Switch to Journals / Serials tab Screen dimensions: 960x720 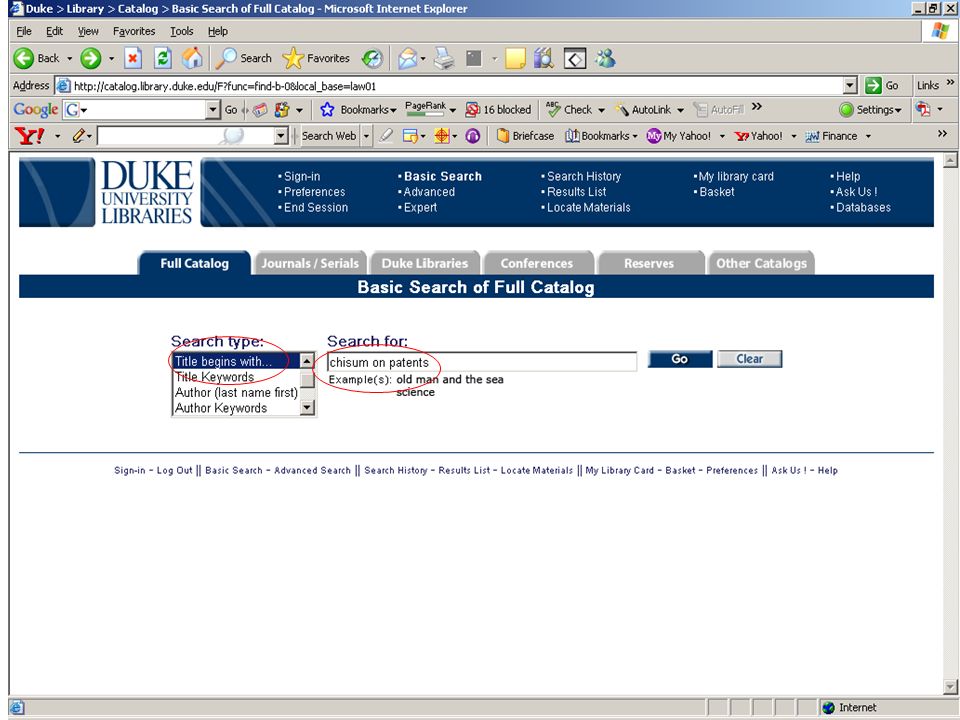(x=310, y=263)
